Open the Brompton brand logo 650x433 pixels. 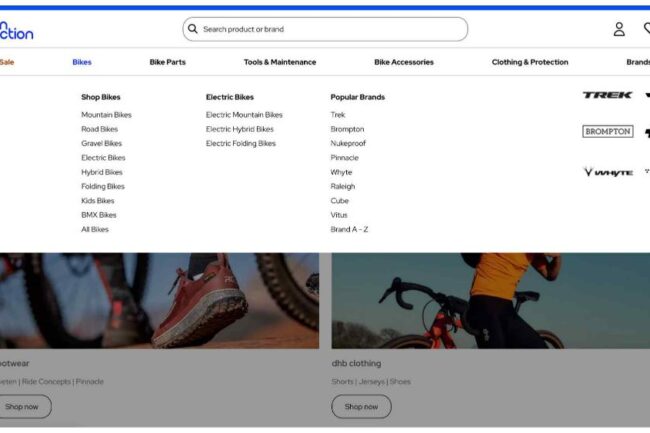[607, 131]
